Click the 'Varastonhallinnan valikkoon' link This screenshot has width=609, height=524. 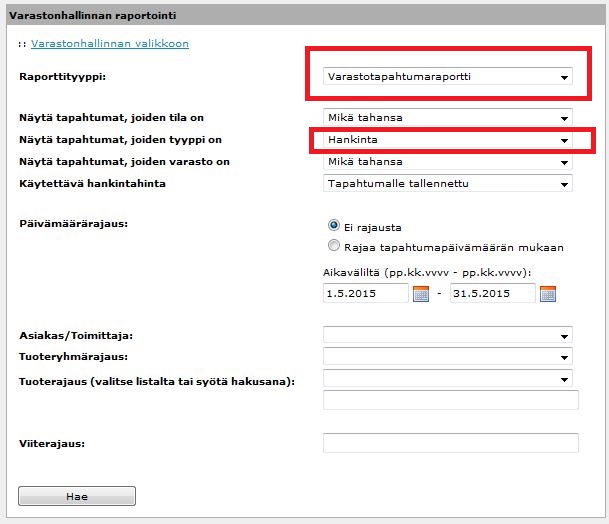click(x=110, y=44)
